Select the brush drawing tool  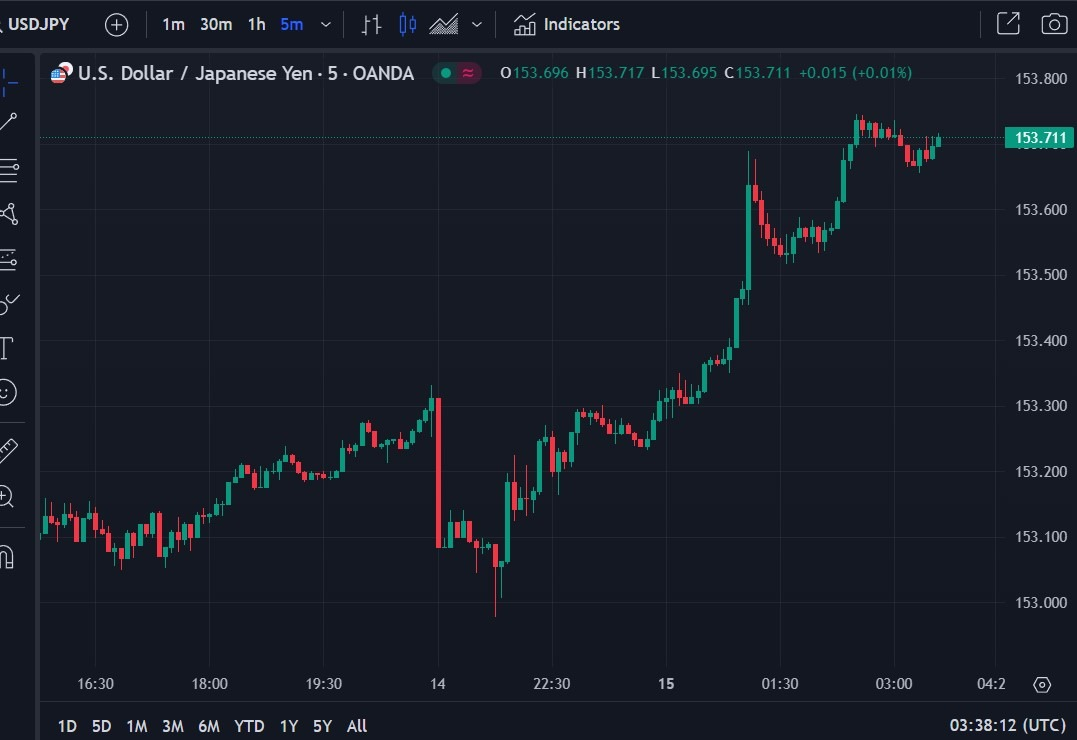point(9,303)
